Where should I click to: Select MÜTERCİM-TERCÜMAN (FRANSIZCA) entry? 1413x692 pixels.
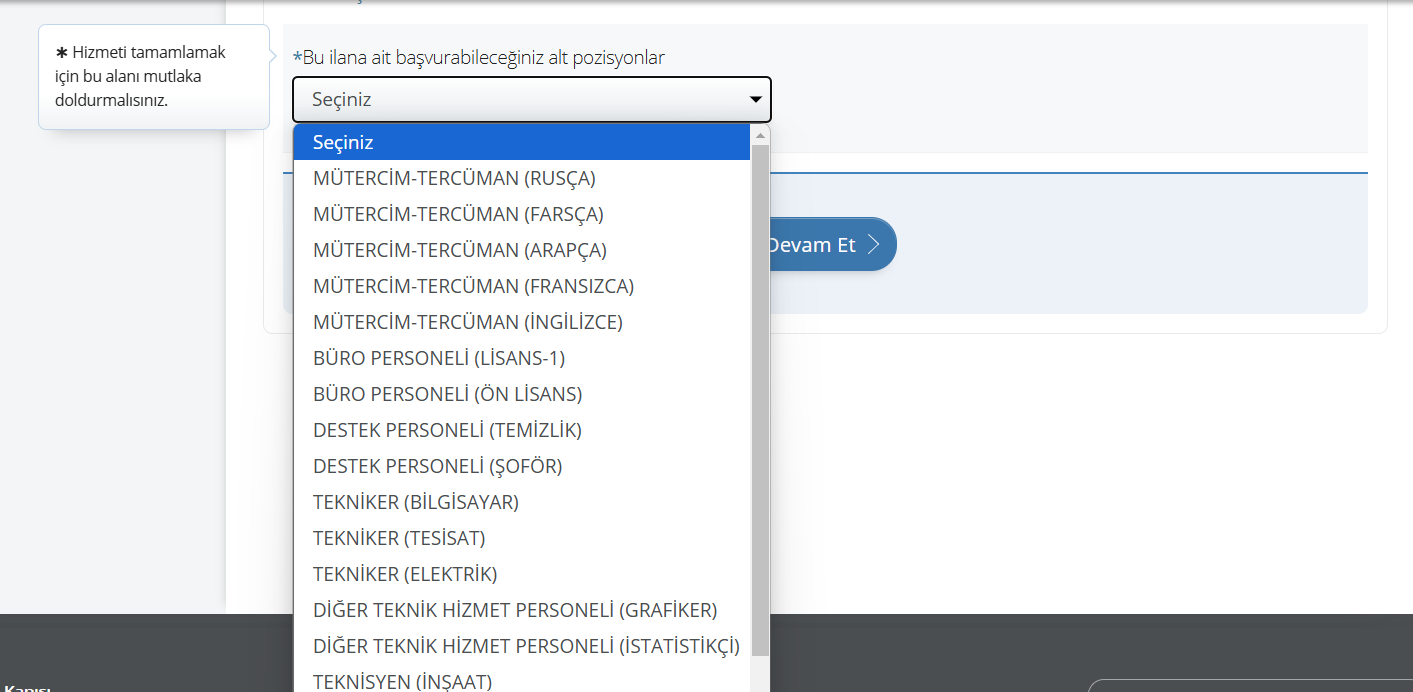coord(473,286)
